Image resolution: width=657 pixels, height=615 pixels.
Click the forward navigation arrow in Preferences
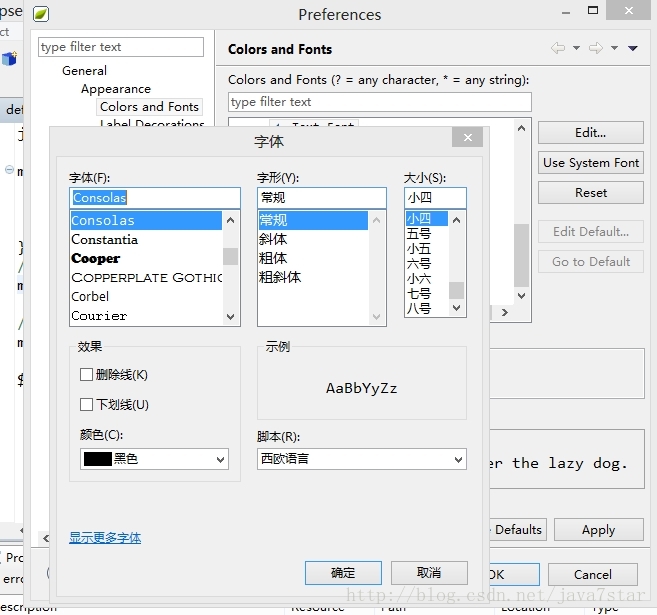(595, 48)
